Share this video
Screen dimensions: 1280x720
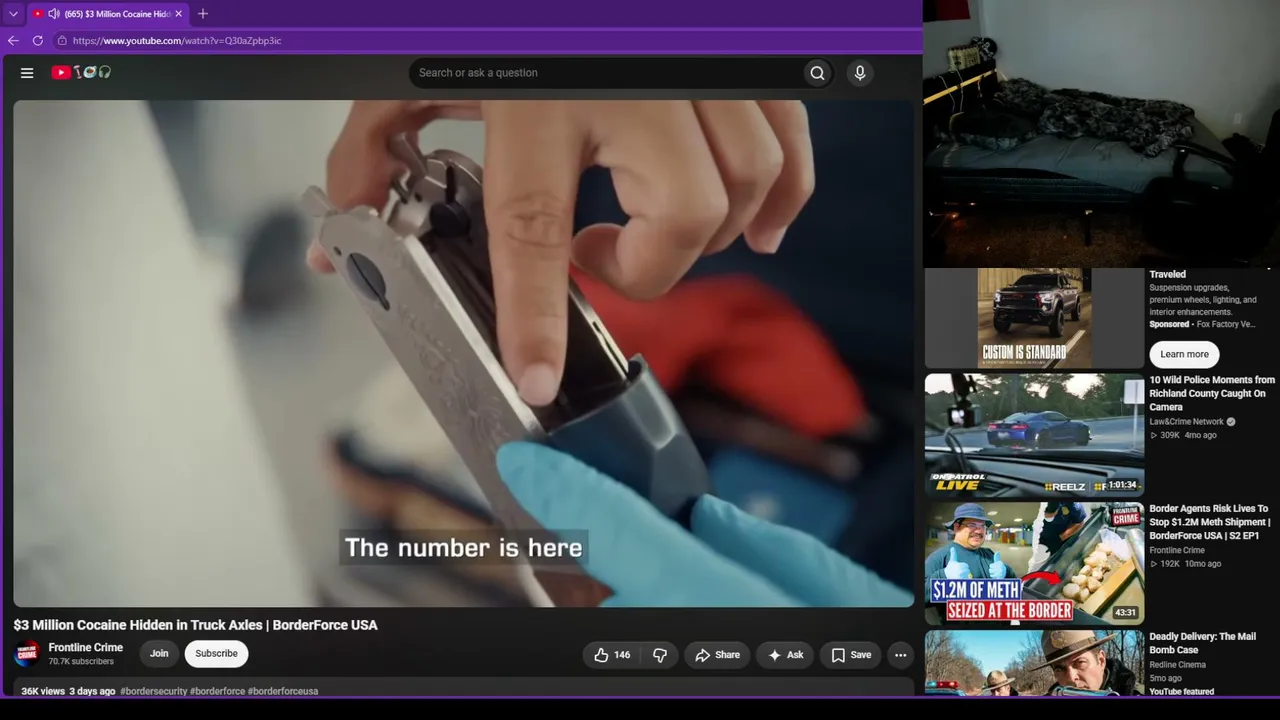coord(717,655)
